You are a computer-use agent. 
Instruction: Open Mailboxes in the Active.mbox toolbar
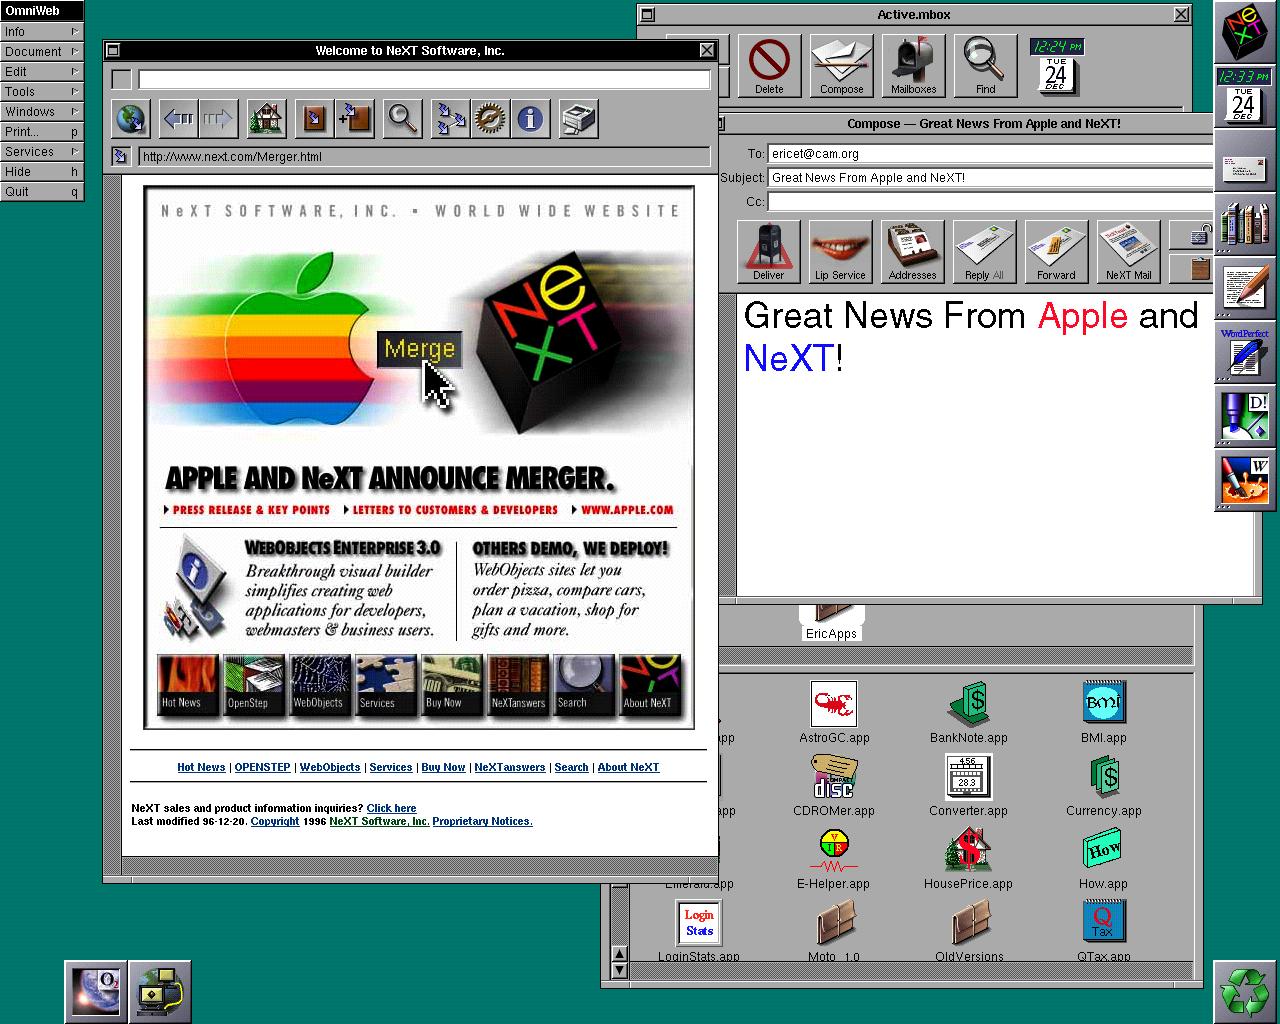tap(913, 65)
